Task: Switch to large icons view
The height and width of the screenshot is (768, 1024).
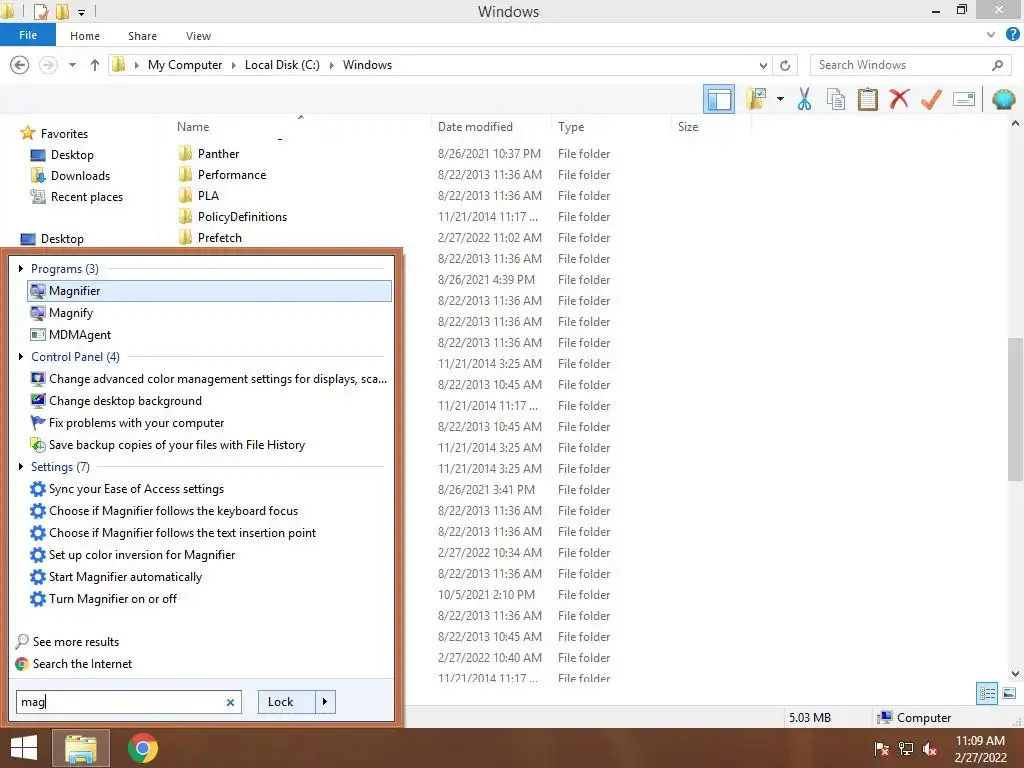Action: click(x=1009, y=694)
